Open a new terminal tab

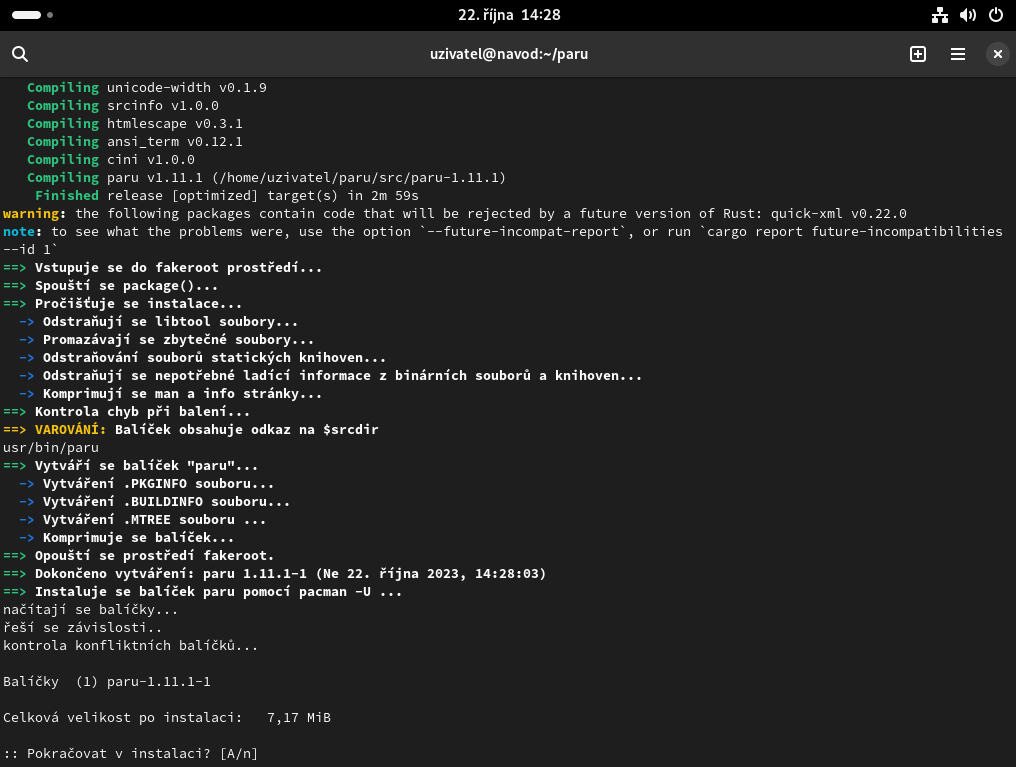917,54
